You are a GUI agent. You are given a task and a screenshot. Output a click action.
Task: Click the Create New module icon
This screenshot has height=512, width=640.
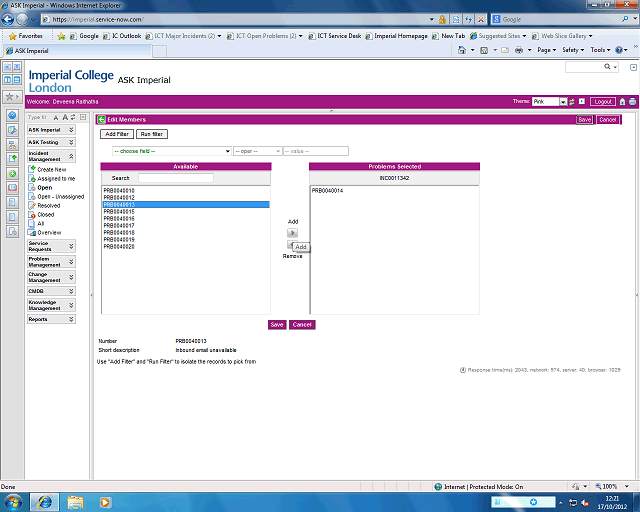tap(32, 170)
